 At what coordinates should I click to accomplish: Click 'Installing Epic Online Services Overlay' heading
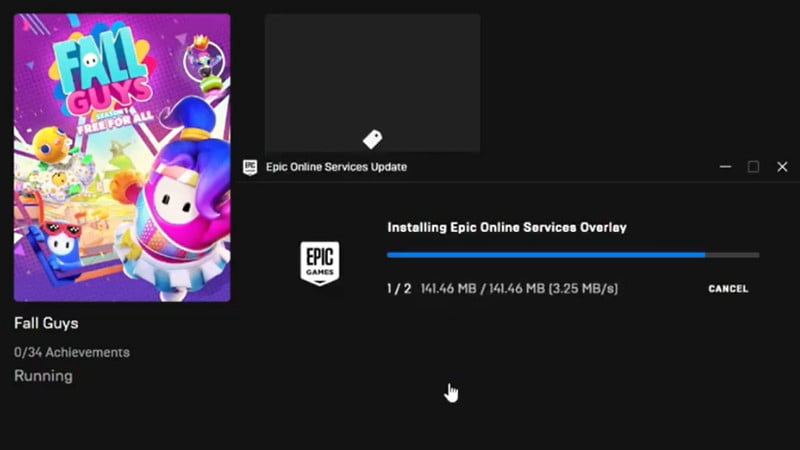click(x=507, y=228)
